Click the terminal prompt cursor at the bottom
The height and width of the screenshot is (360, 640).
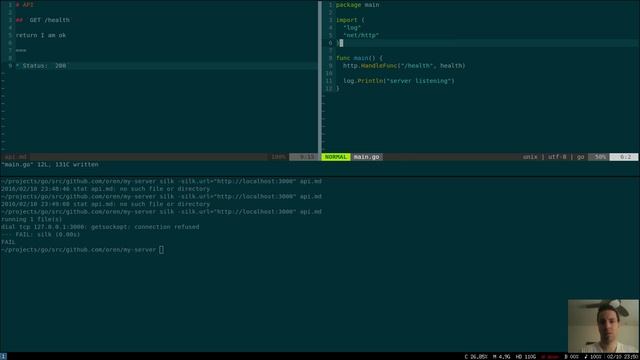(162, 250)
